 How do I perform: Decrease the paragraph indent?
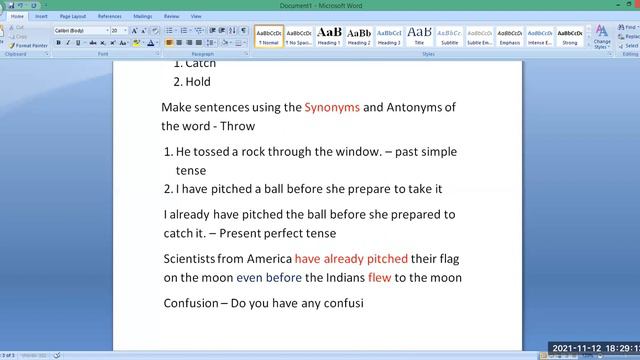pyautogui.click(x=212, y=31)
